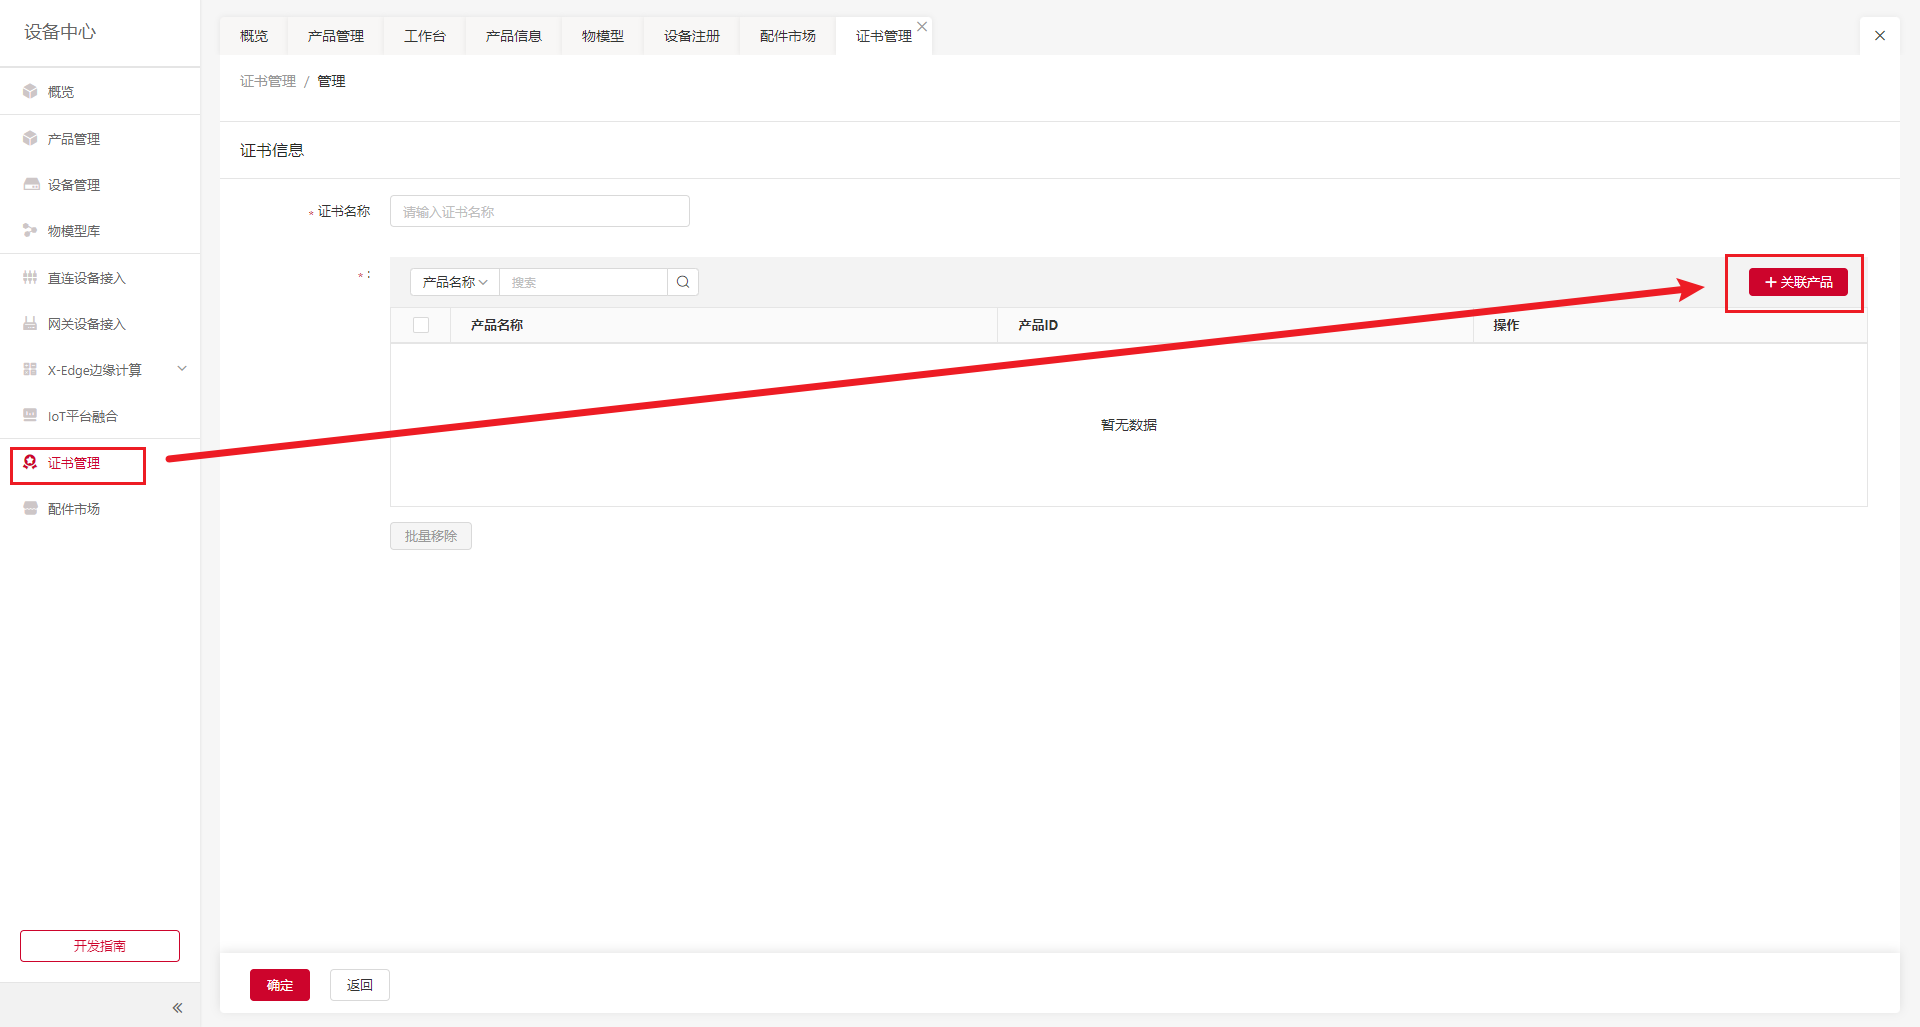Open the 开发指南 link button
This screenshot has width=1920, height=1027.
click(x=100, y=946)
